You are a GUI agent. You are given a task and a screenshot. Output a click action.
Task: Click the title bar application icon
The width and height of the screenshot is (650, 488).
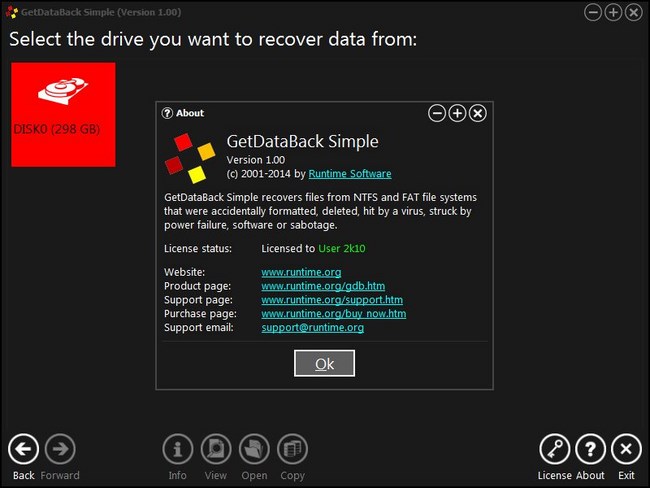[12, 12]
